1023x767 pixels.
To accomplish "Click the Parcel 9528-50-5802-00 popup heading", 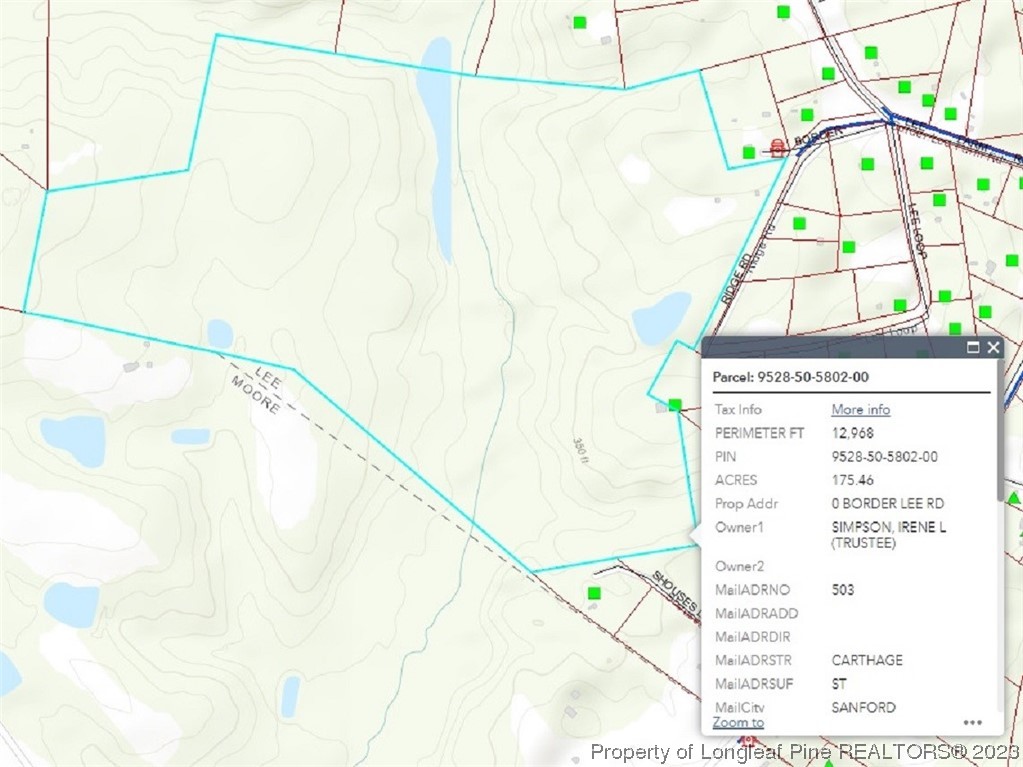I will pos(790,377).
